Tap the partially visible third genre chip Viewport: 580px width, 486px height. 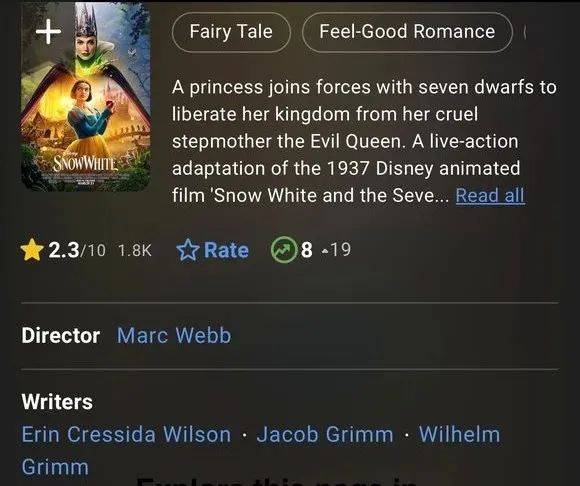click(525, 32)
